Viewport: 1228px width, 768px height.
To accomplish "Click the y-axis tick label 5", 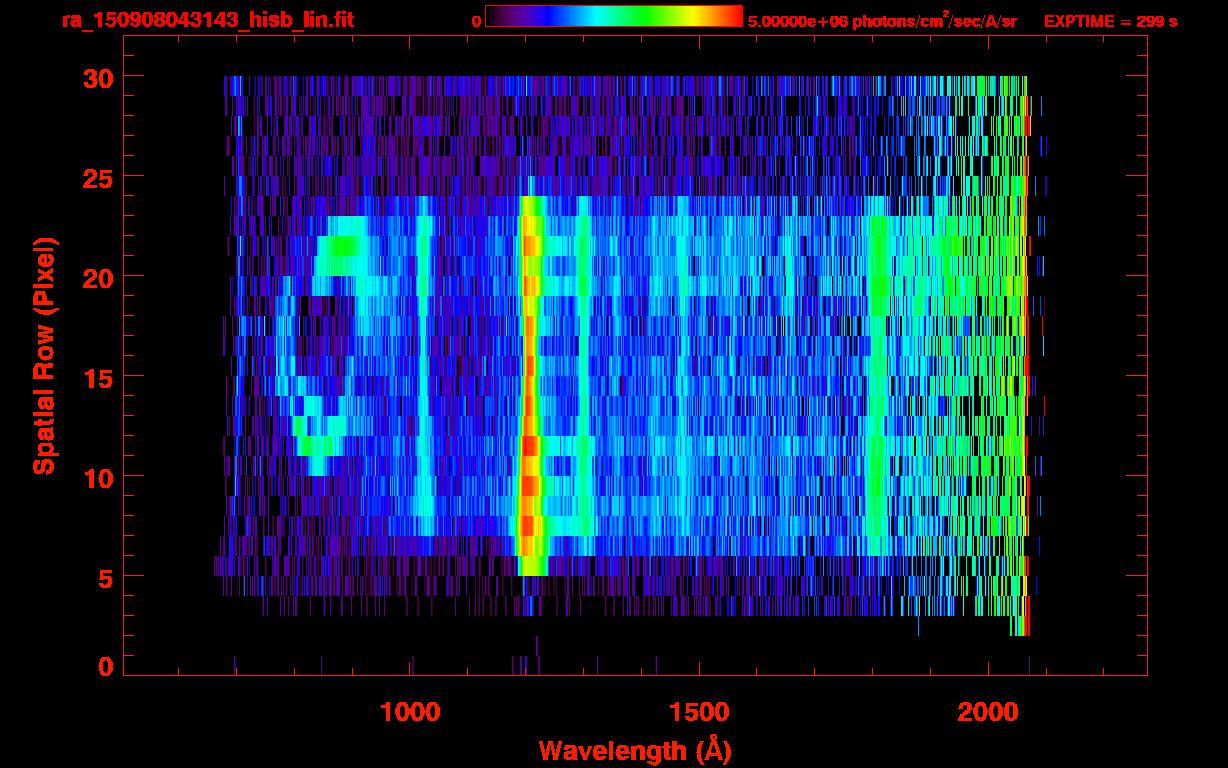I will click(105, 577).
